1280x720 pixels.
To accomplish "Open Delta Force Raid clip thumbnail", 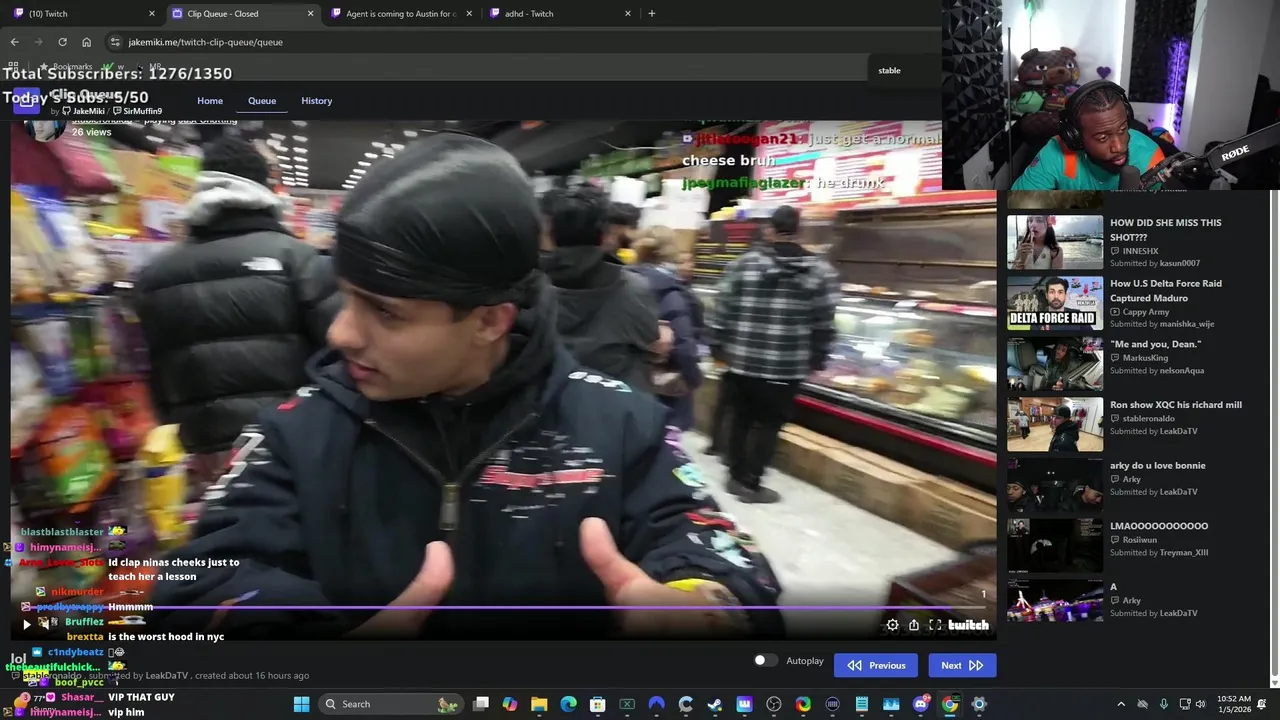I will (x=1055, y=303).
